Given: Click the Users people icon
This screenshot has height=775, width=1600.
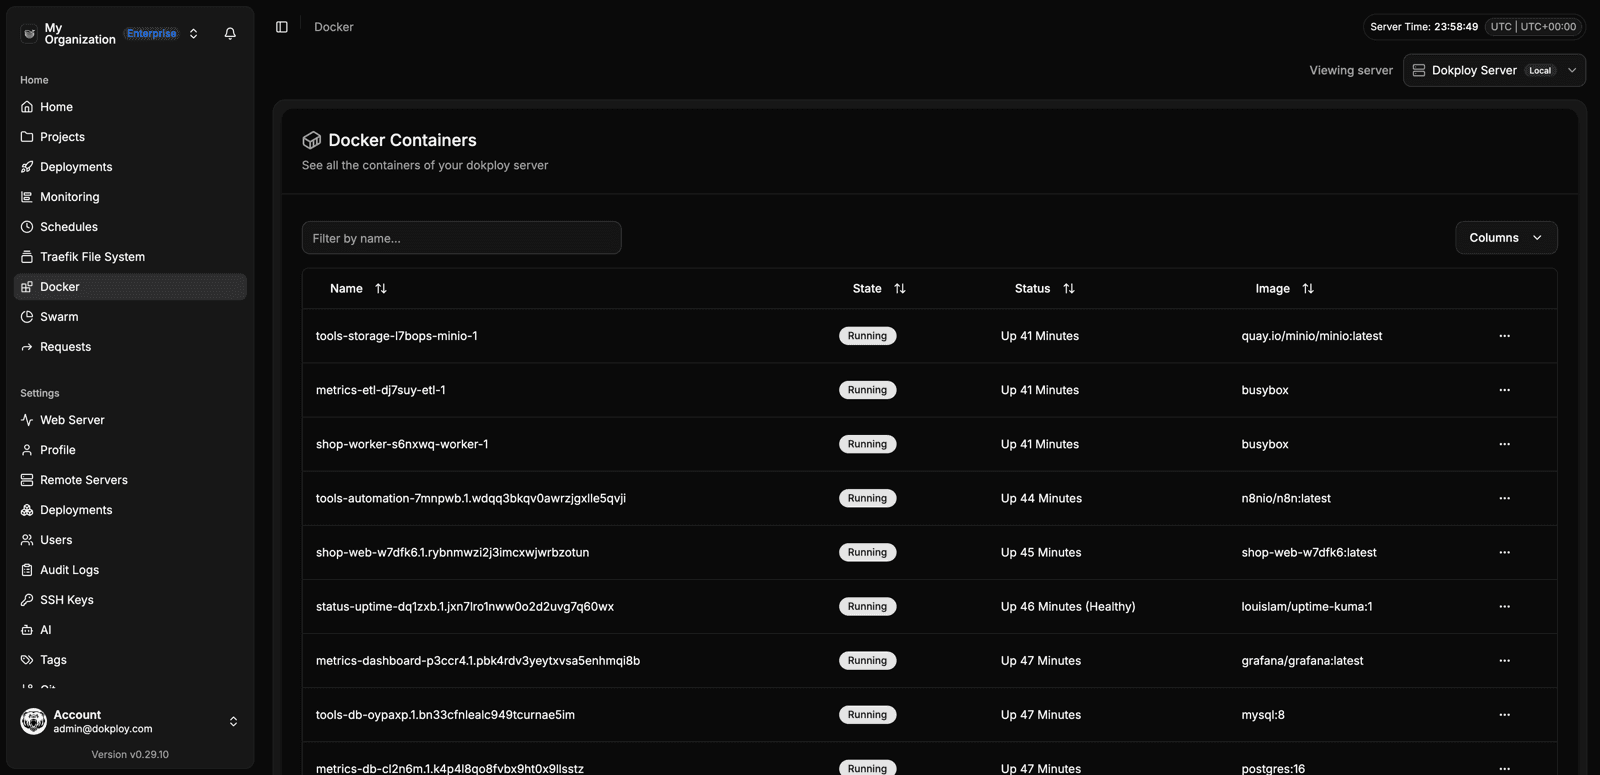Looking at the screenshot, I should (27, 540).
